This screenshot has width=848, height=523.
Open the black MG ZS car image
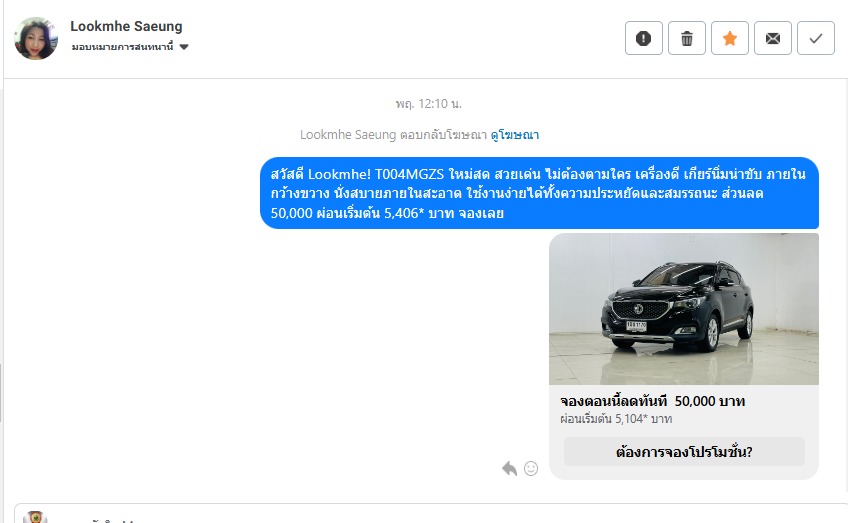(x=684, y=309)
